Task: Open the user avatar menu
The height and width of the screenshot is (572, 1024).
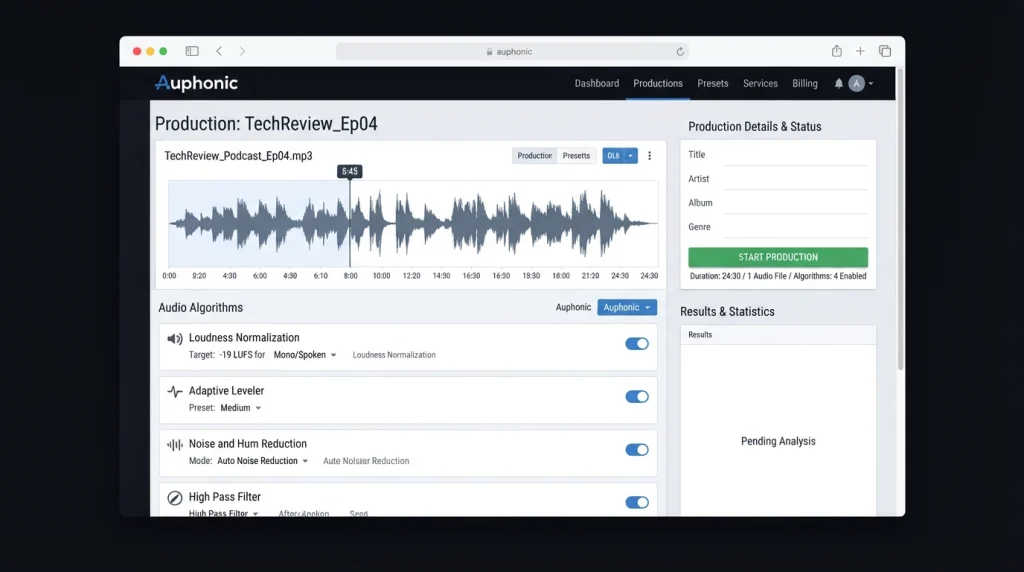Action: [856, 84]
